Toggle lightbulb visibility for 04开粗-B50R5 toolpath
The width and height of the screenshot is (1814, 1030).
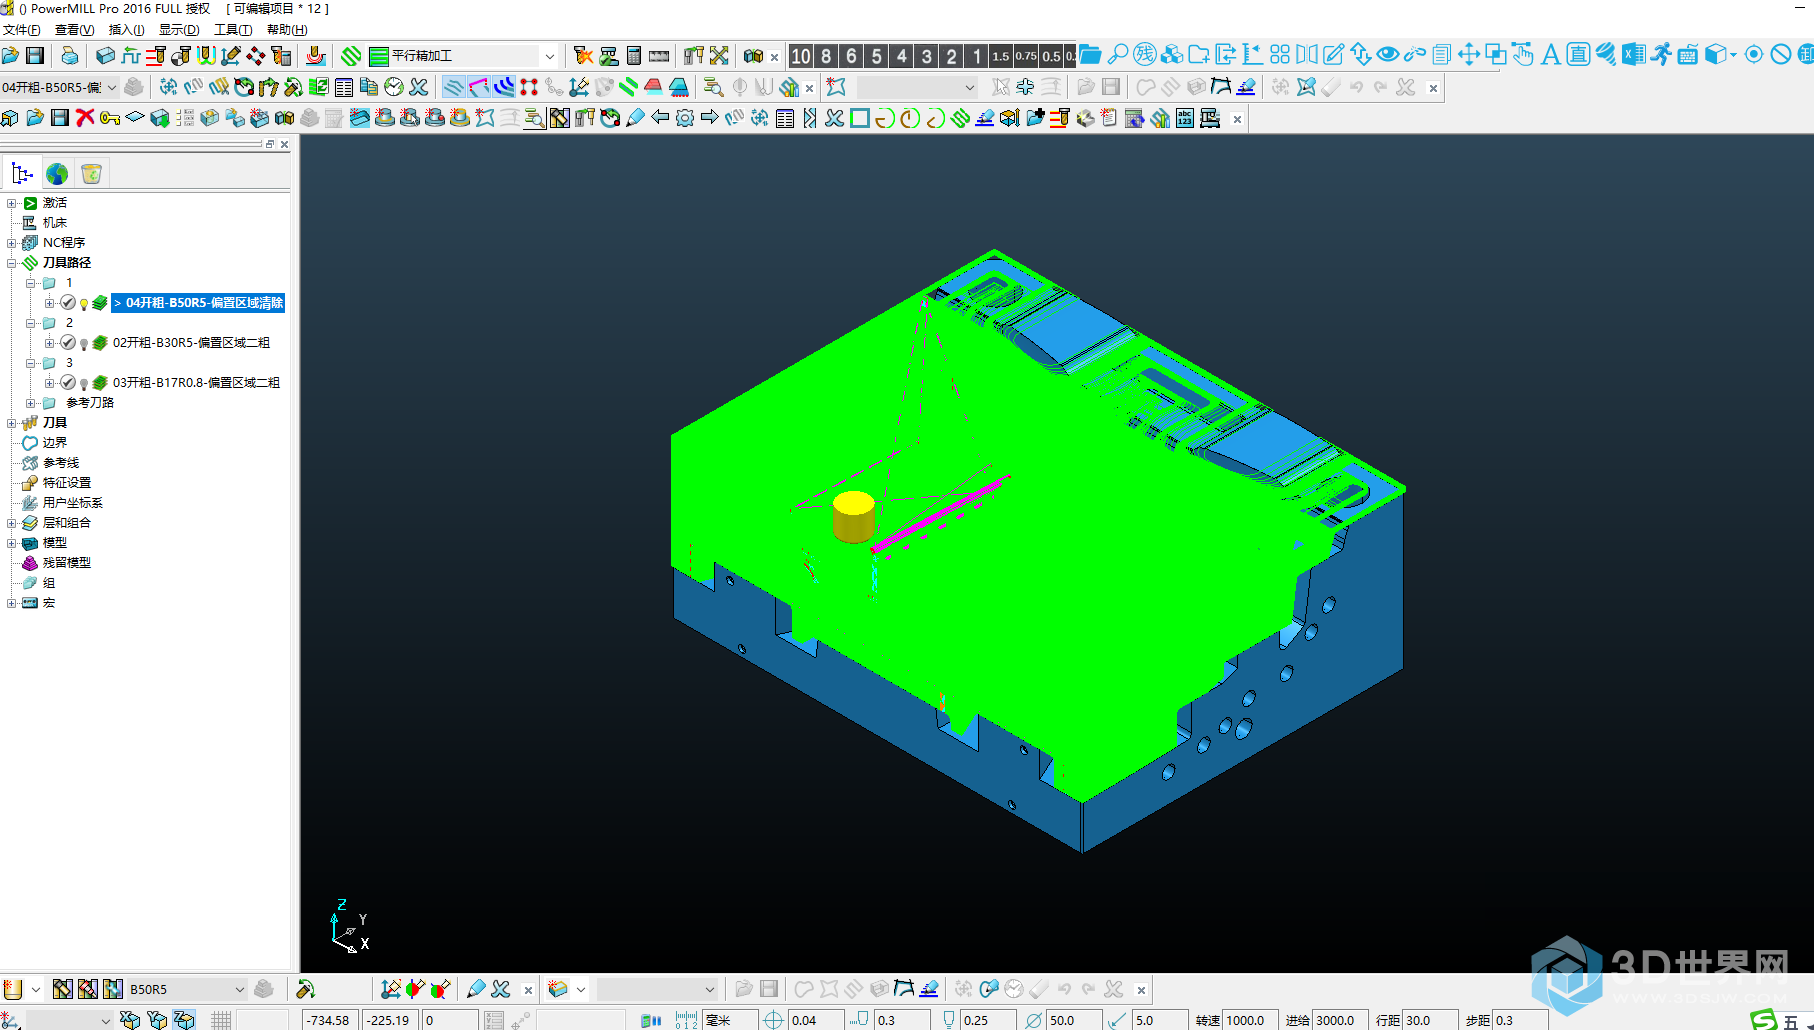[x=84, y=304]
